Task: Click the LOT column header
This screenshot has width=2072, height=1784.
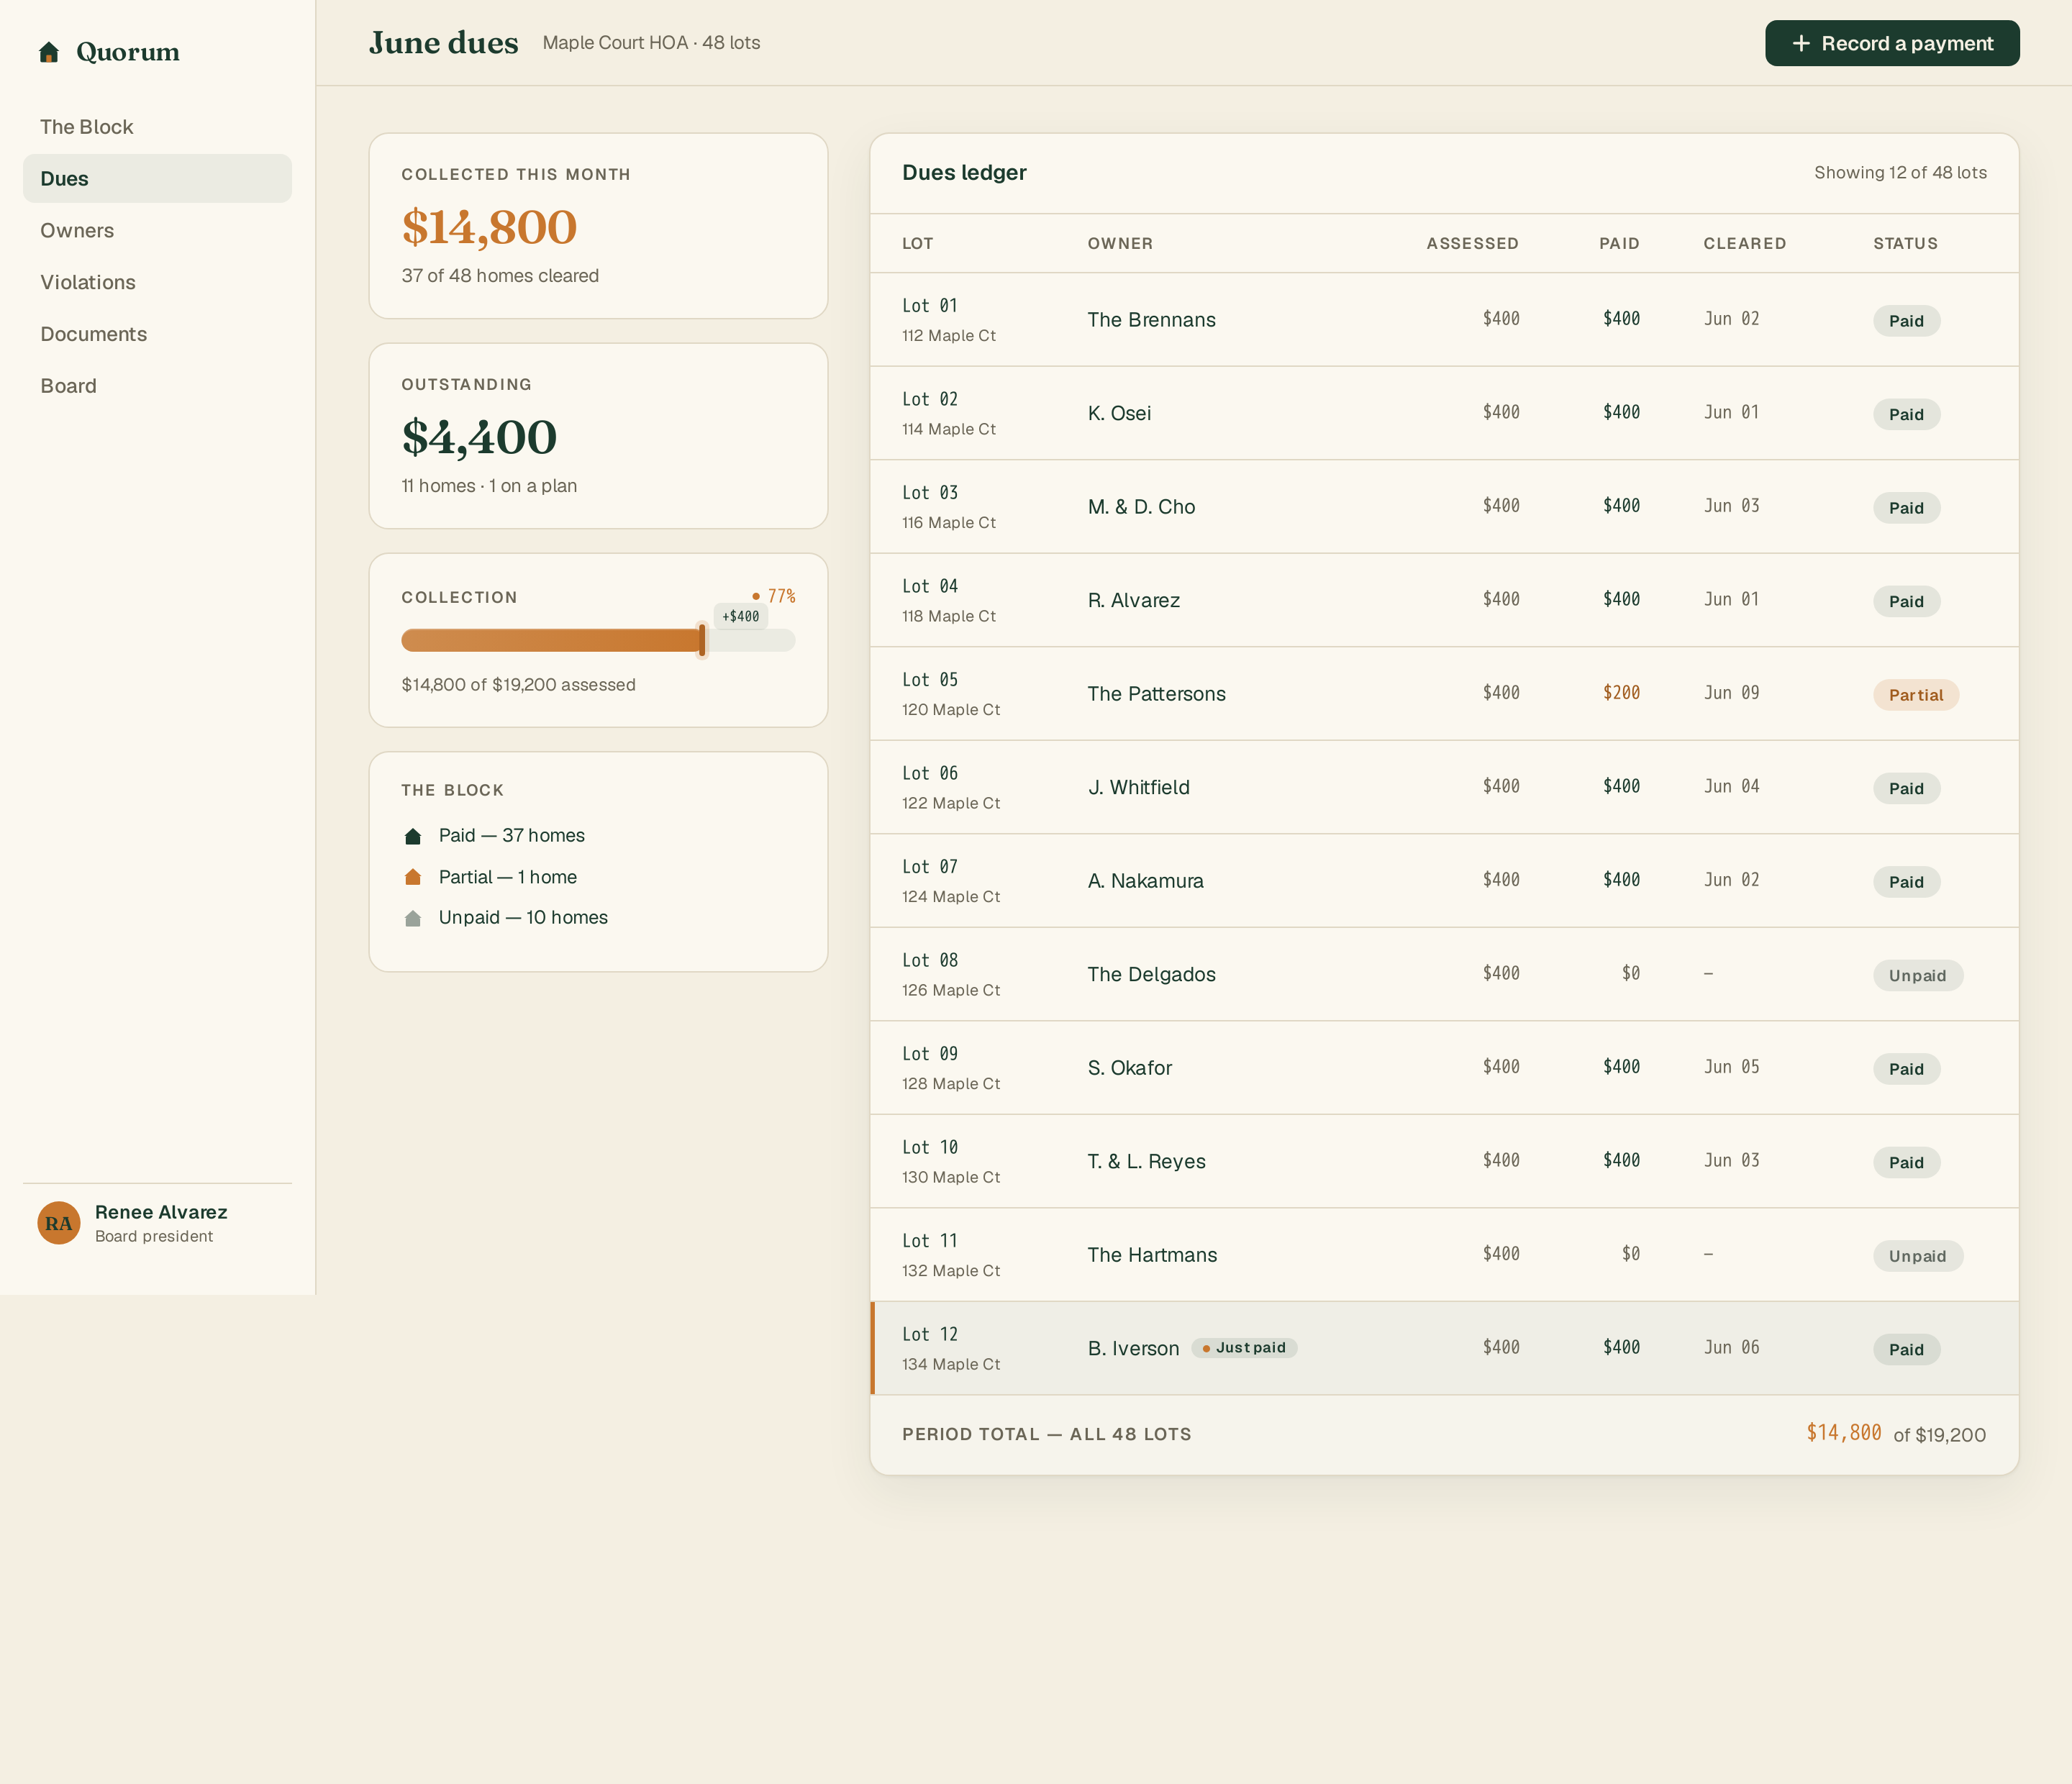Action: coord(917,243)
